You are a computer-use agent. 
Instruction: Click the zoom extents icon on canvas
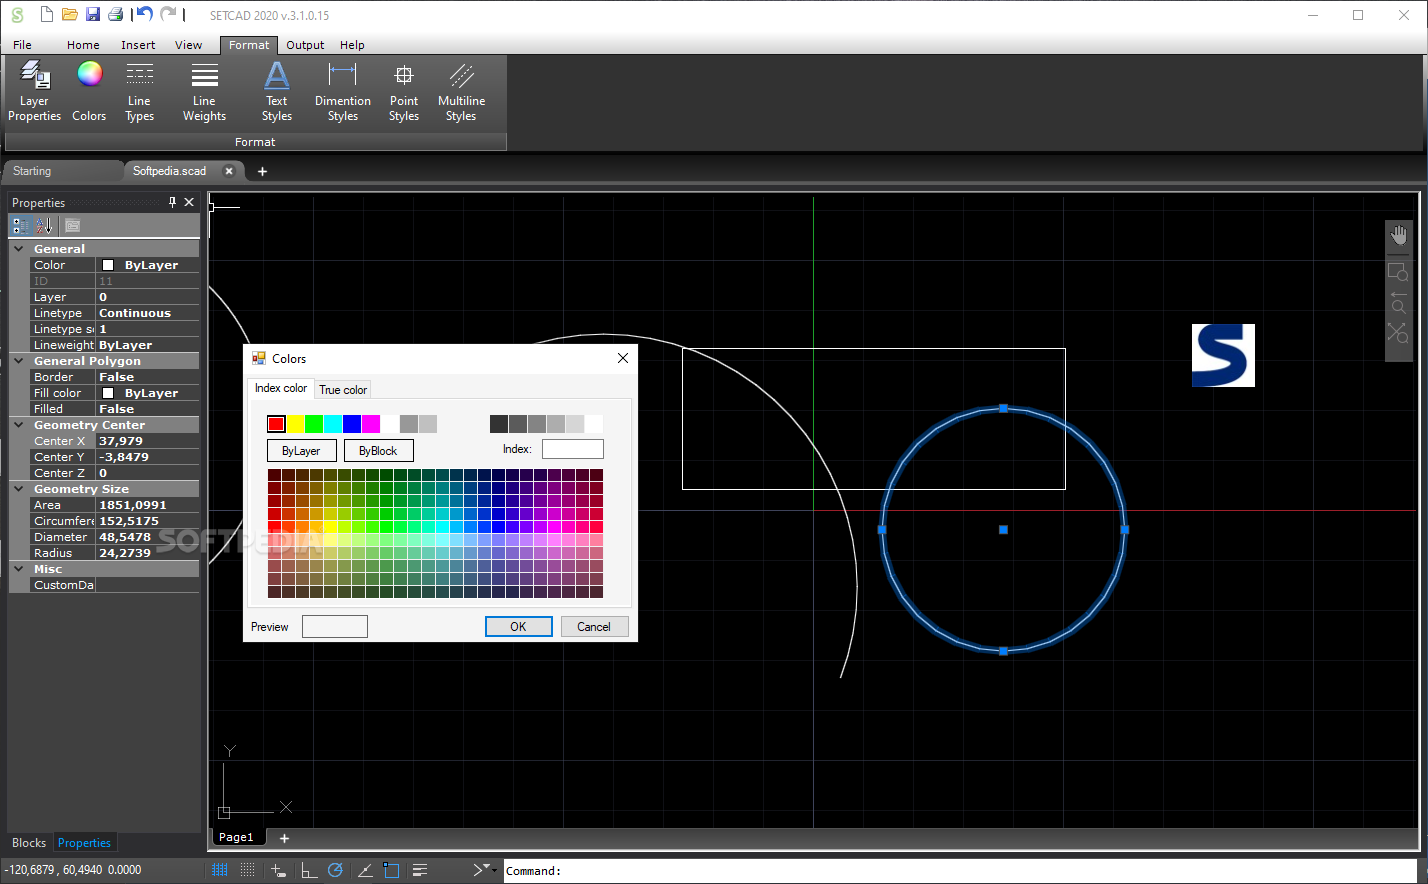pyautogui.click(x=1398, y=333)
